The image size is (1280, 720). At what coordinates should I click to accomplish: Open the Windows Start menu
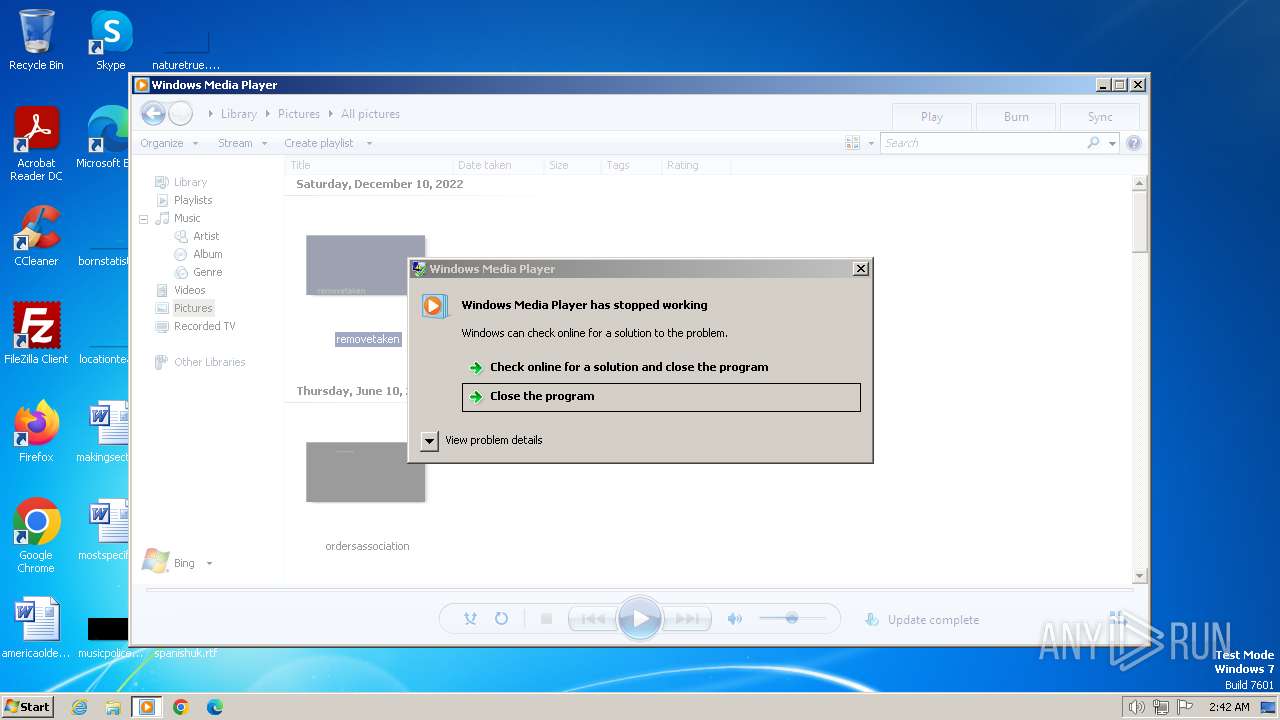click(28, 707)
